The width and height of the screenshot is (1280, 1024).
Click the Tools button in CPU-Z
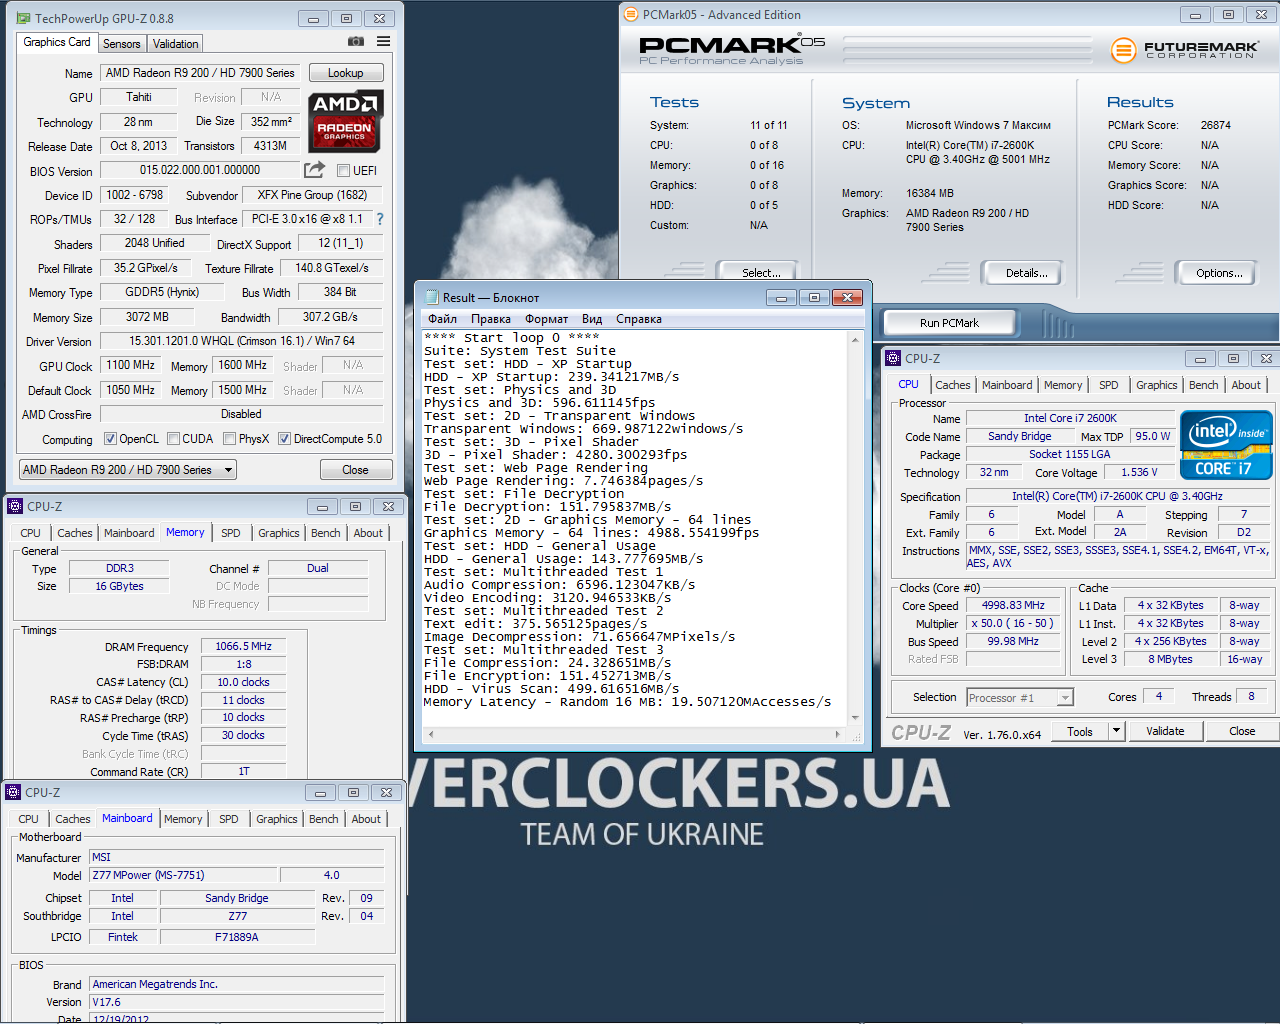click(x=1080, y=731)
